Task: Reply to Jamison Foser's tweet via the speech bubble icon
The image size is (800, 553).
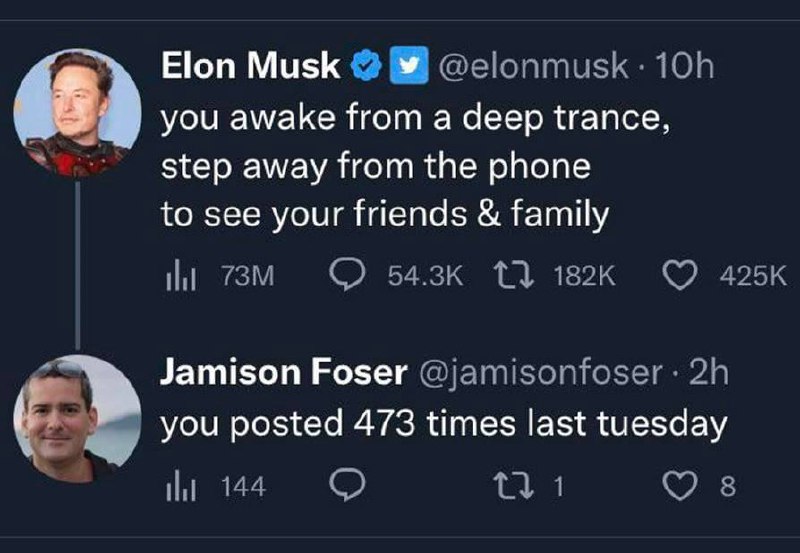Action: (345, 487)
